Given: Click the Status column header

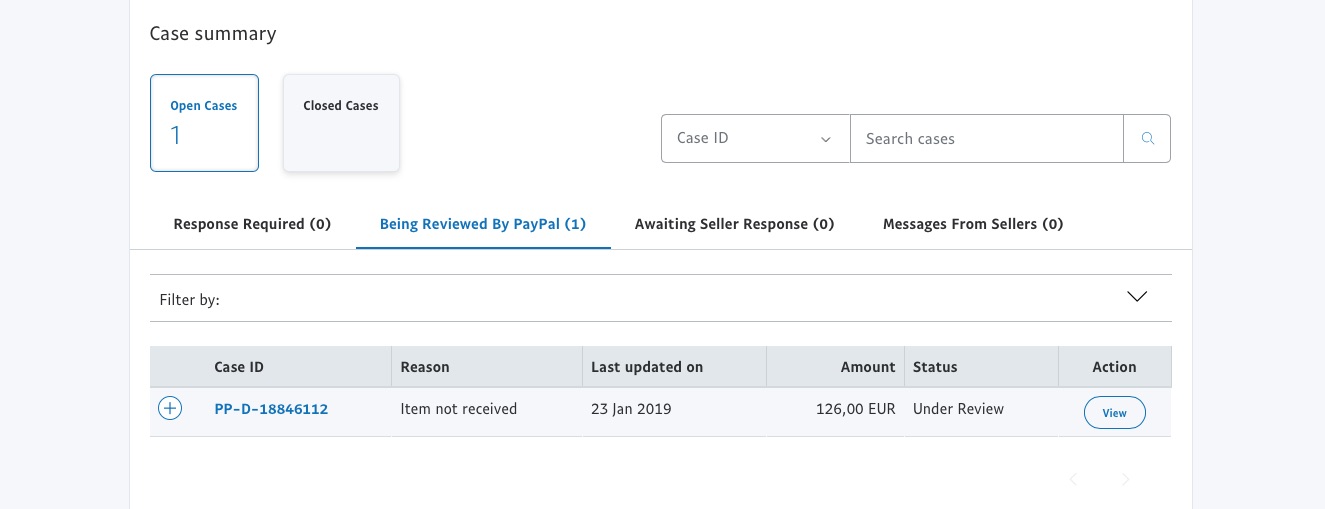Looking at the screenshot, I should coord(935,367).
